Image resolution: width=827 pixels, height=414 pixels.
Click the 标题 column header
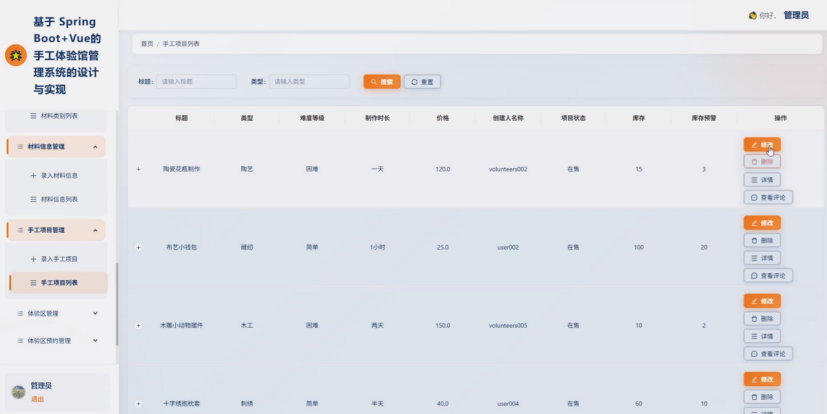[x=181, y=118]
